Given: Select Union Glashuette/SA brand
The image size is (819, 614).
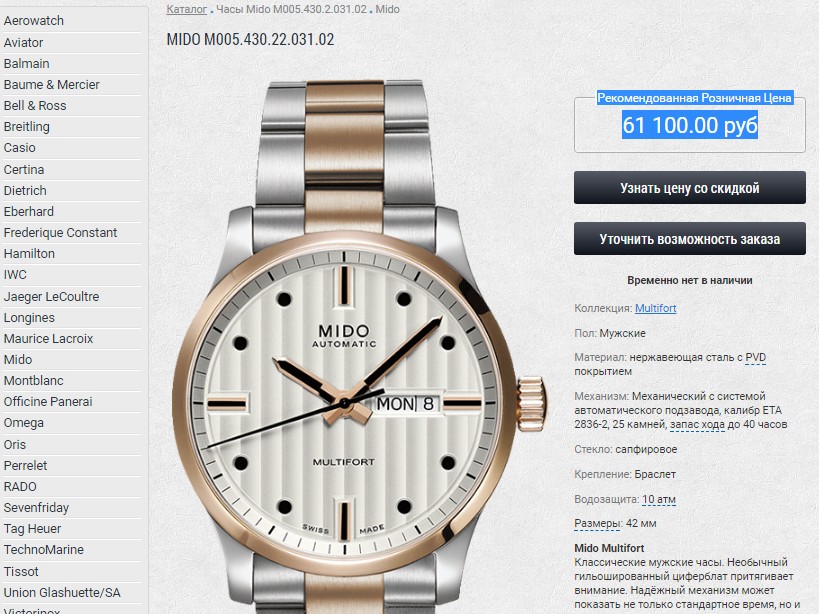Looking at the screenshot, I should [62, 593].
